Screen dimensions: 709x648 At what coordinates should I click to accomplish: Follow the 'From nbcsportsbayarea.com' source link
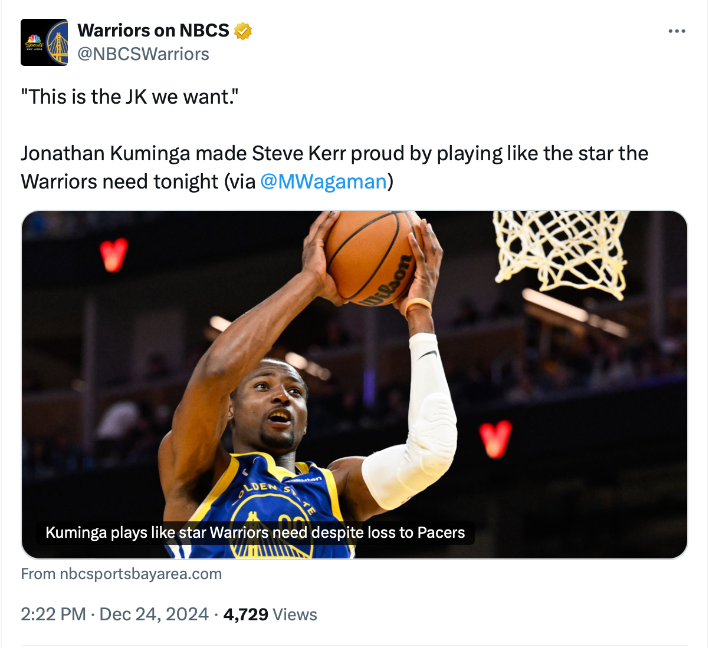coord(121,574)
